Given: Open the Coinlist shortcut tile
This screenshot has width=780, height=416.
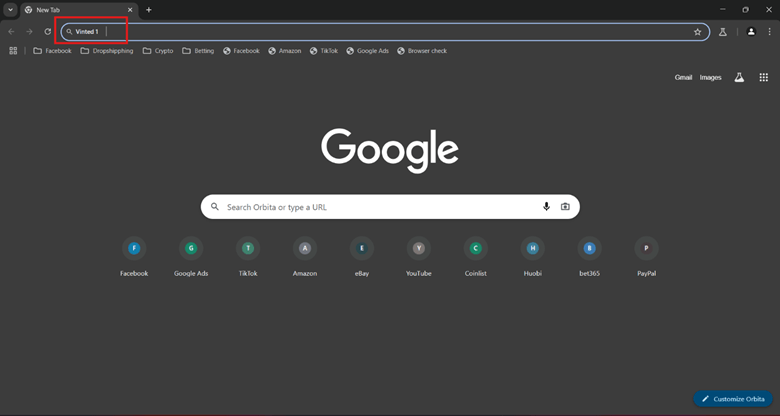Looking at the screenshot, I should click(x=476, y=256).
